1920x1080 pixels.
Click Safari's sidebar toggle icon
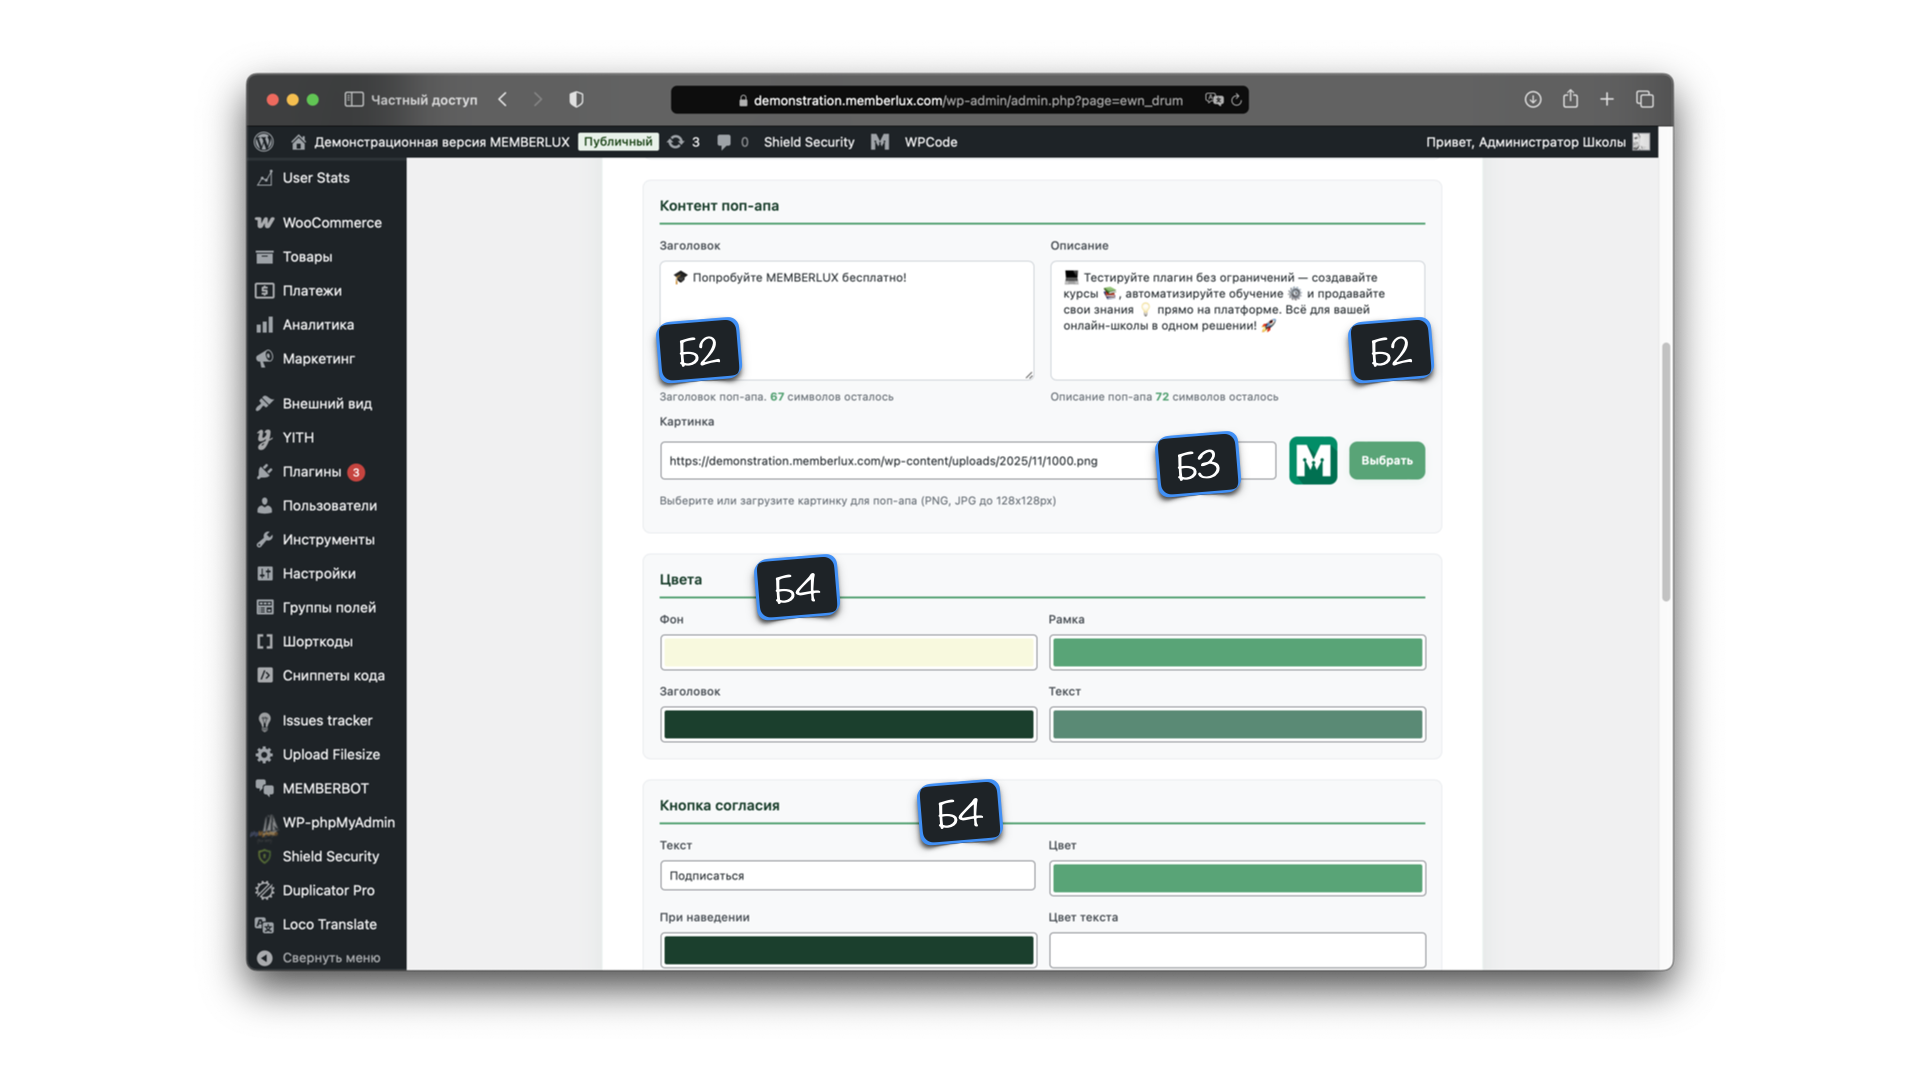pos(353,99)
